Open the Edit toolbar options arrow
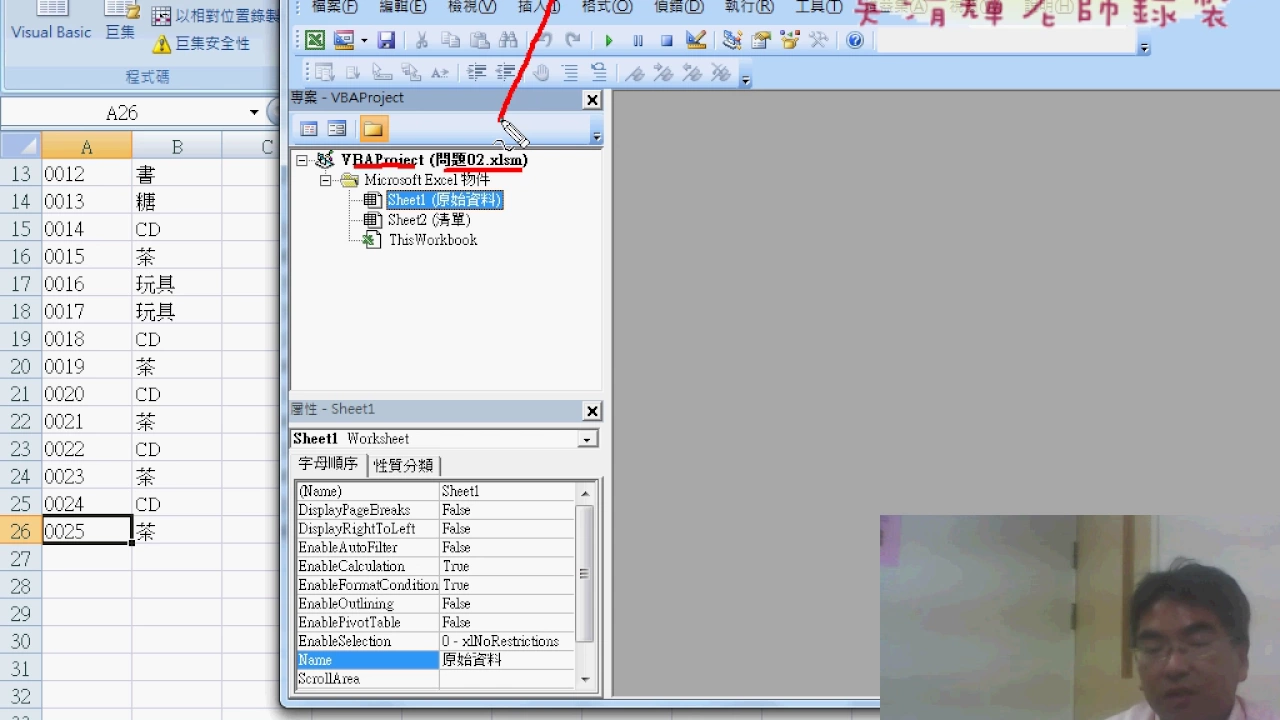 click(745, 78)
